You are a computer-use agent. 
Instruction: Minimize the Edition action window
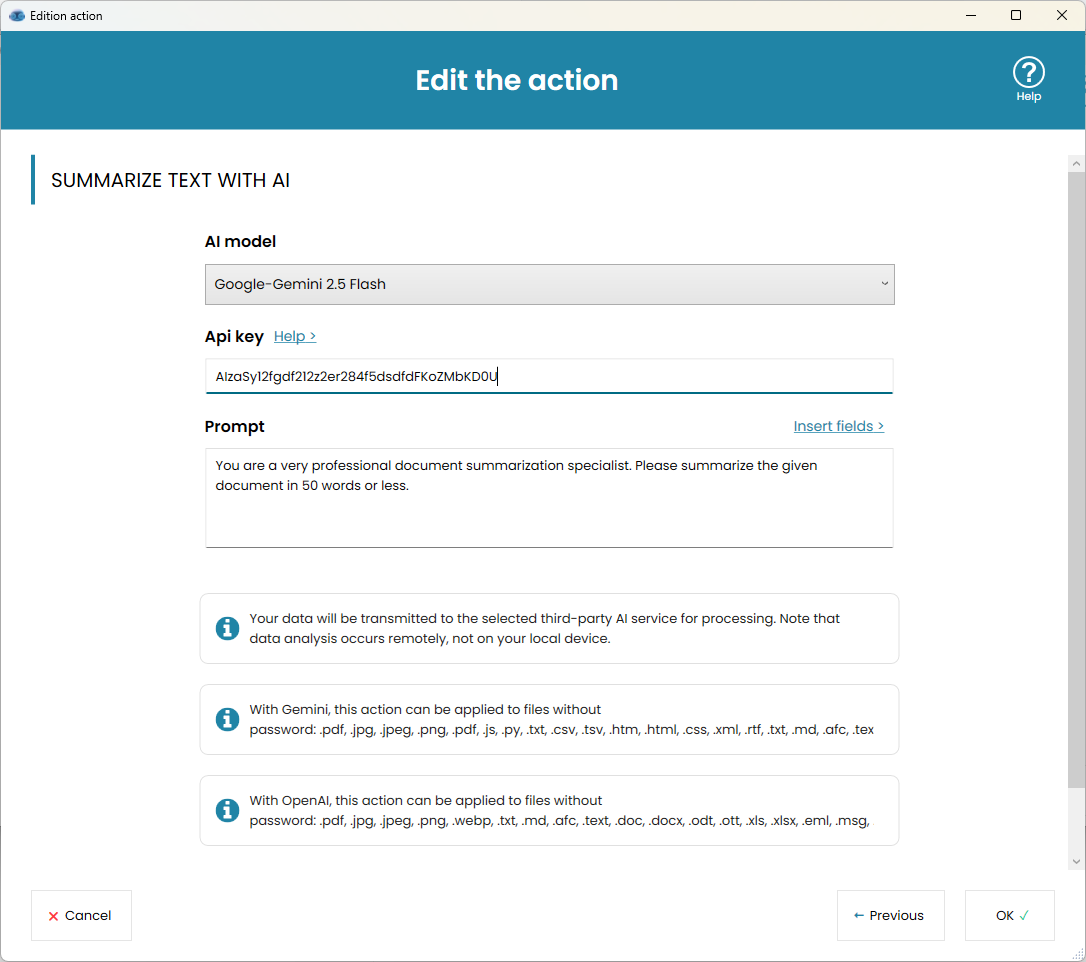point(971,15)
